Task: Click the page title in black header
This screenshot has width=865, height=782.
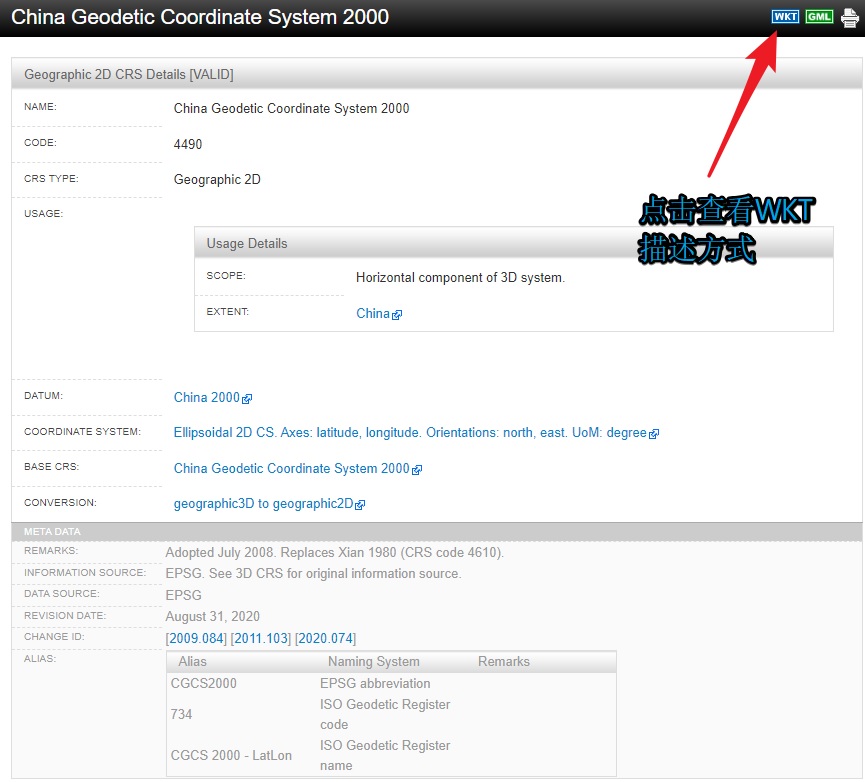Action: [x=200, y=17]
